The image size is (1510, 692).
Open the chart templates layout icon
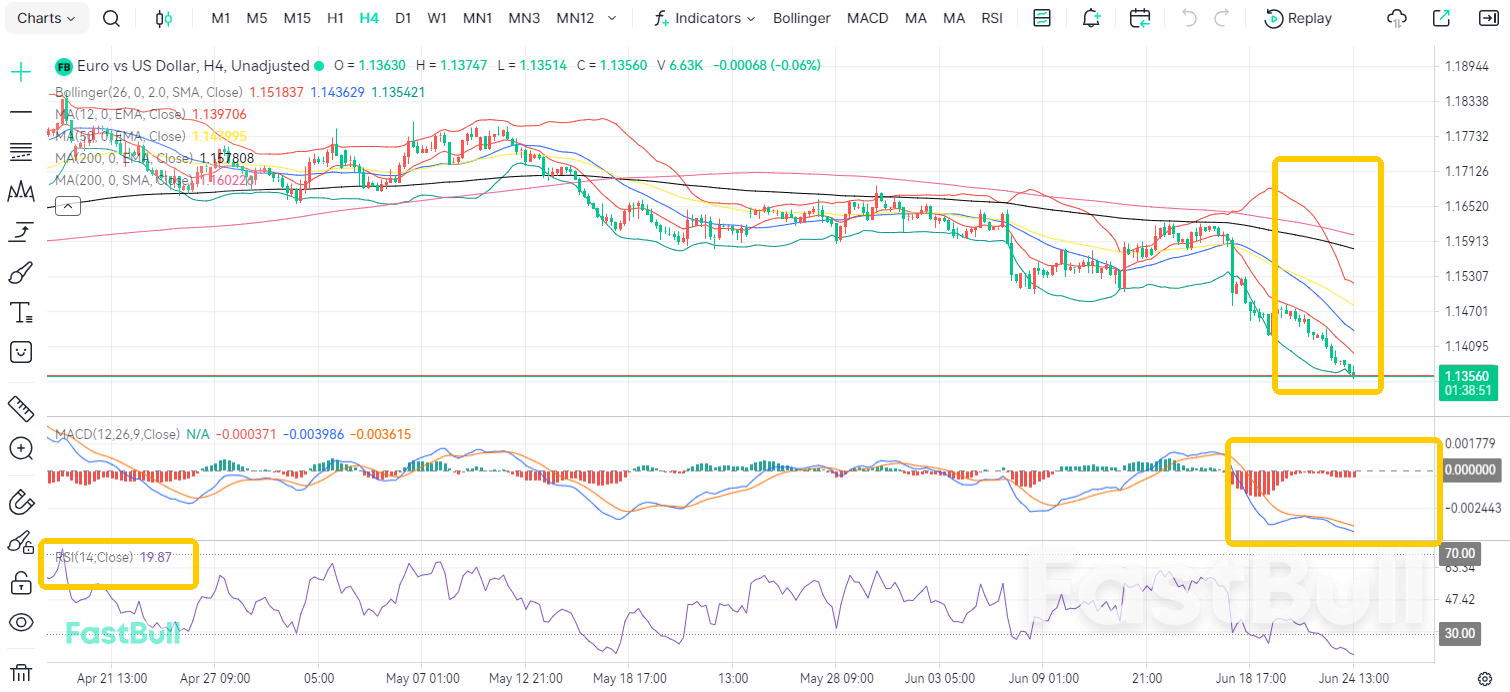[x=1042, y=18]
